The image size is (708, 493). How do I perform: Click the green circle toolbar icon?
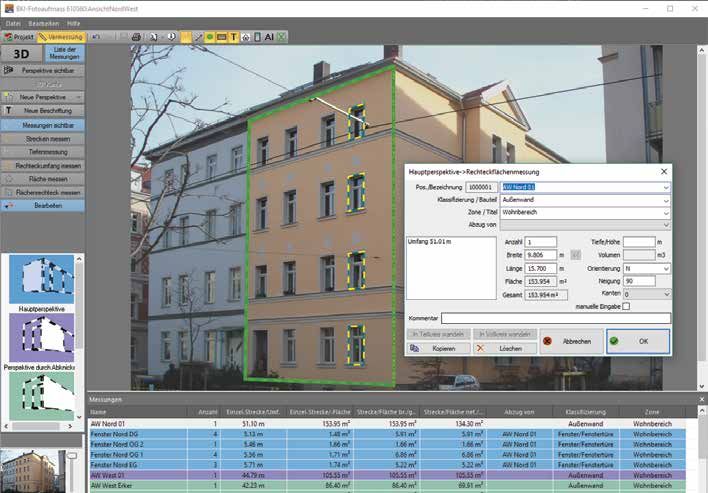click(x=210, y=37)
